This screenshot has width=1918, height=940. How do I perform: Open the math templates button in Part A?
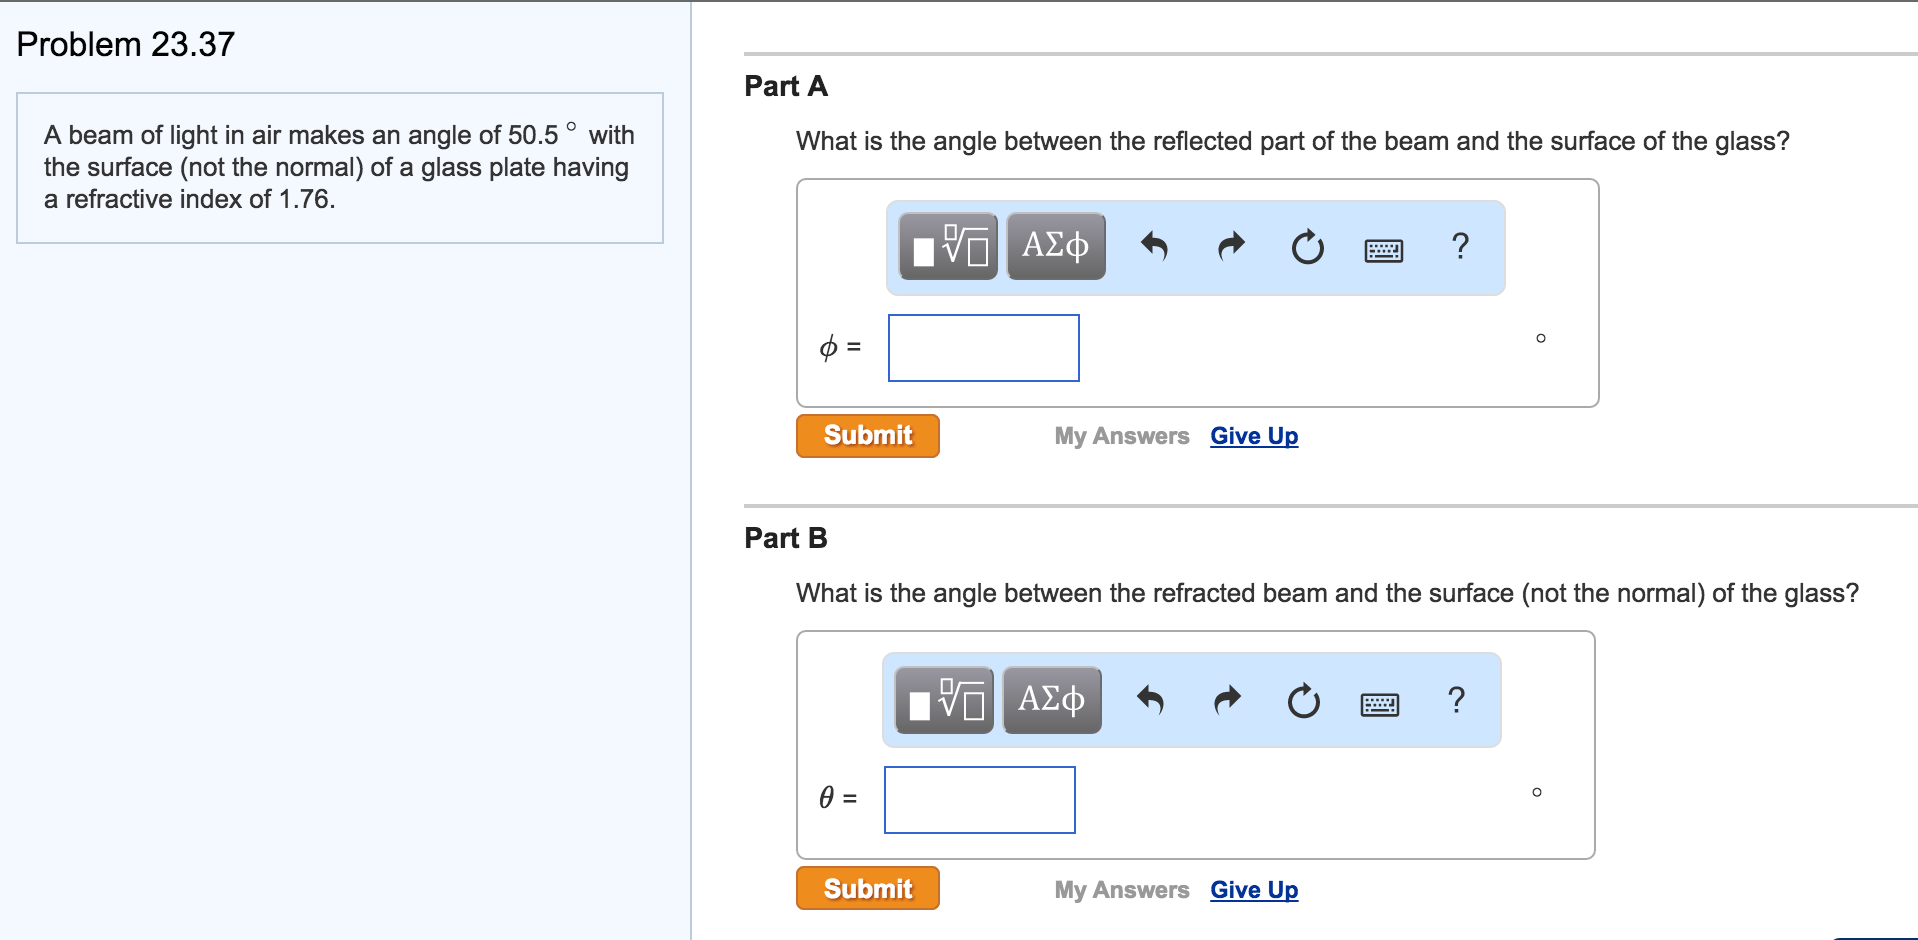click(948, 246)
